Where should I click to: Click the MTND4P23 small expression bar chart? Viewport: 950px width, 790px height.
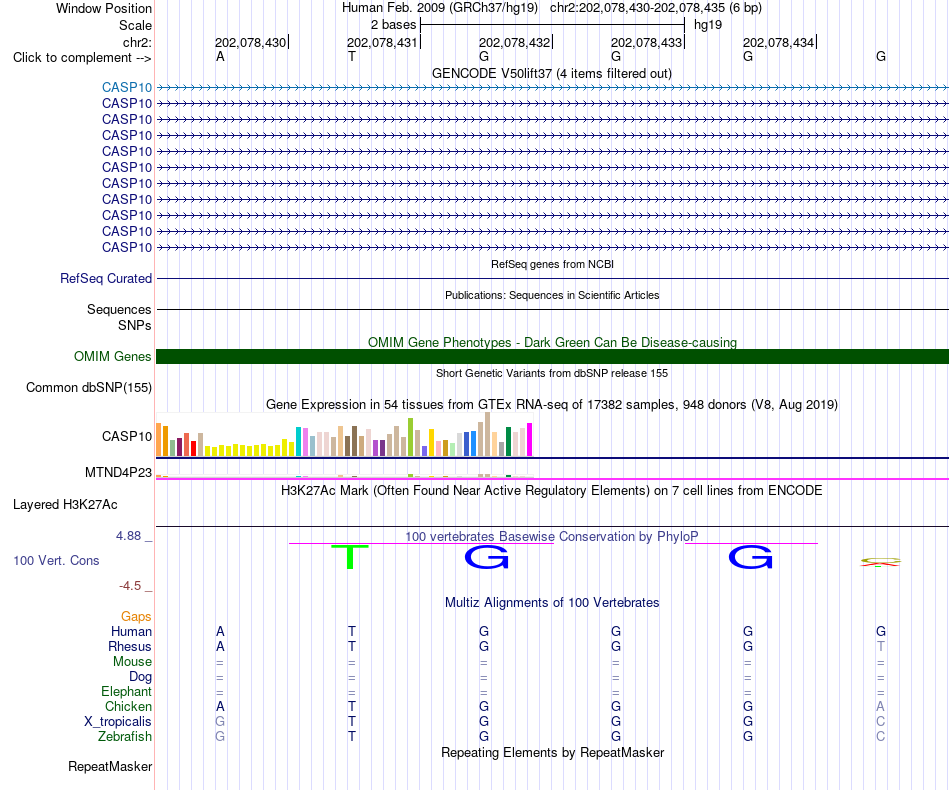pos(344,476)
